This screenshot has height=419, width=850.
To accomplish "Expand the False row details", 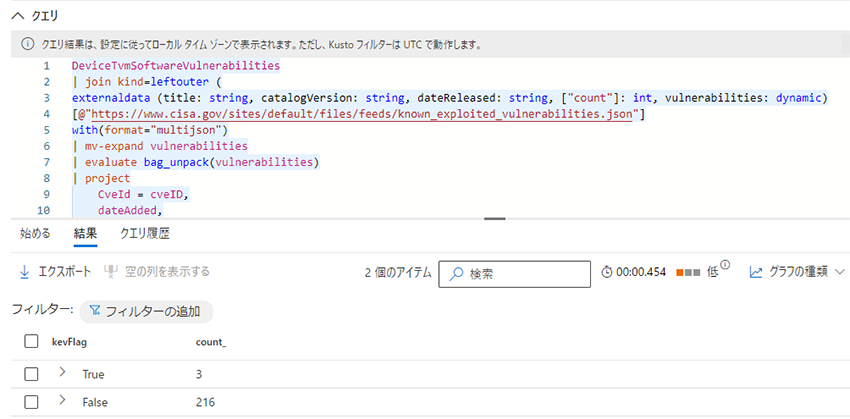I will [62, 401].
